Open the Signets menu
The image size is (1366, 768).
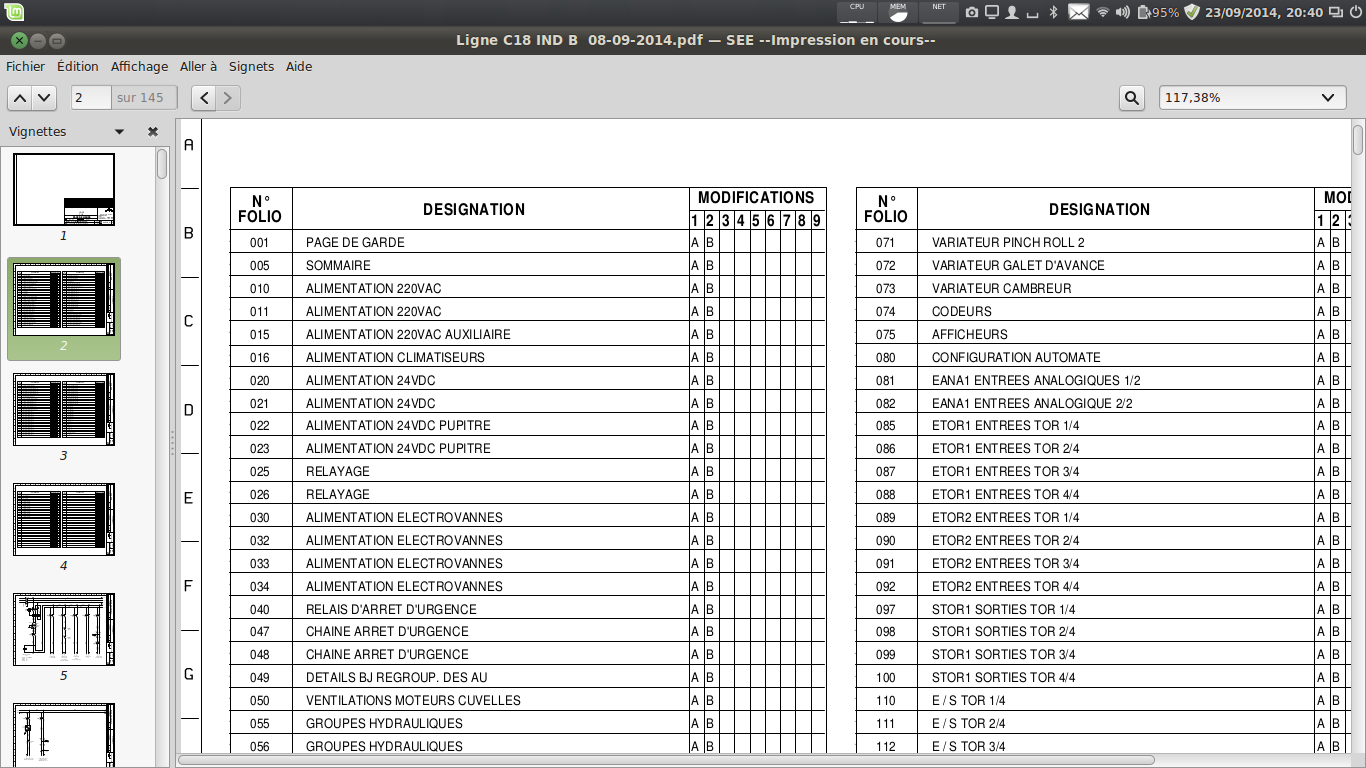pos(251,66)
